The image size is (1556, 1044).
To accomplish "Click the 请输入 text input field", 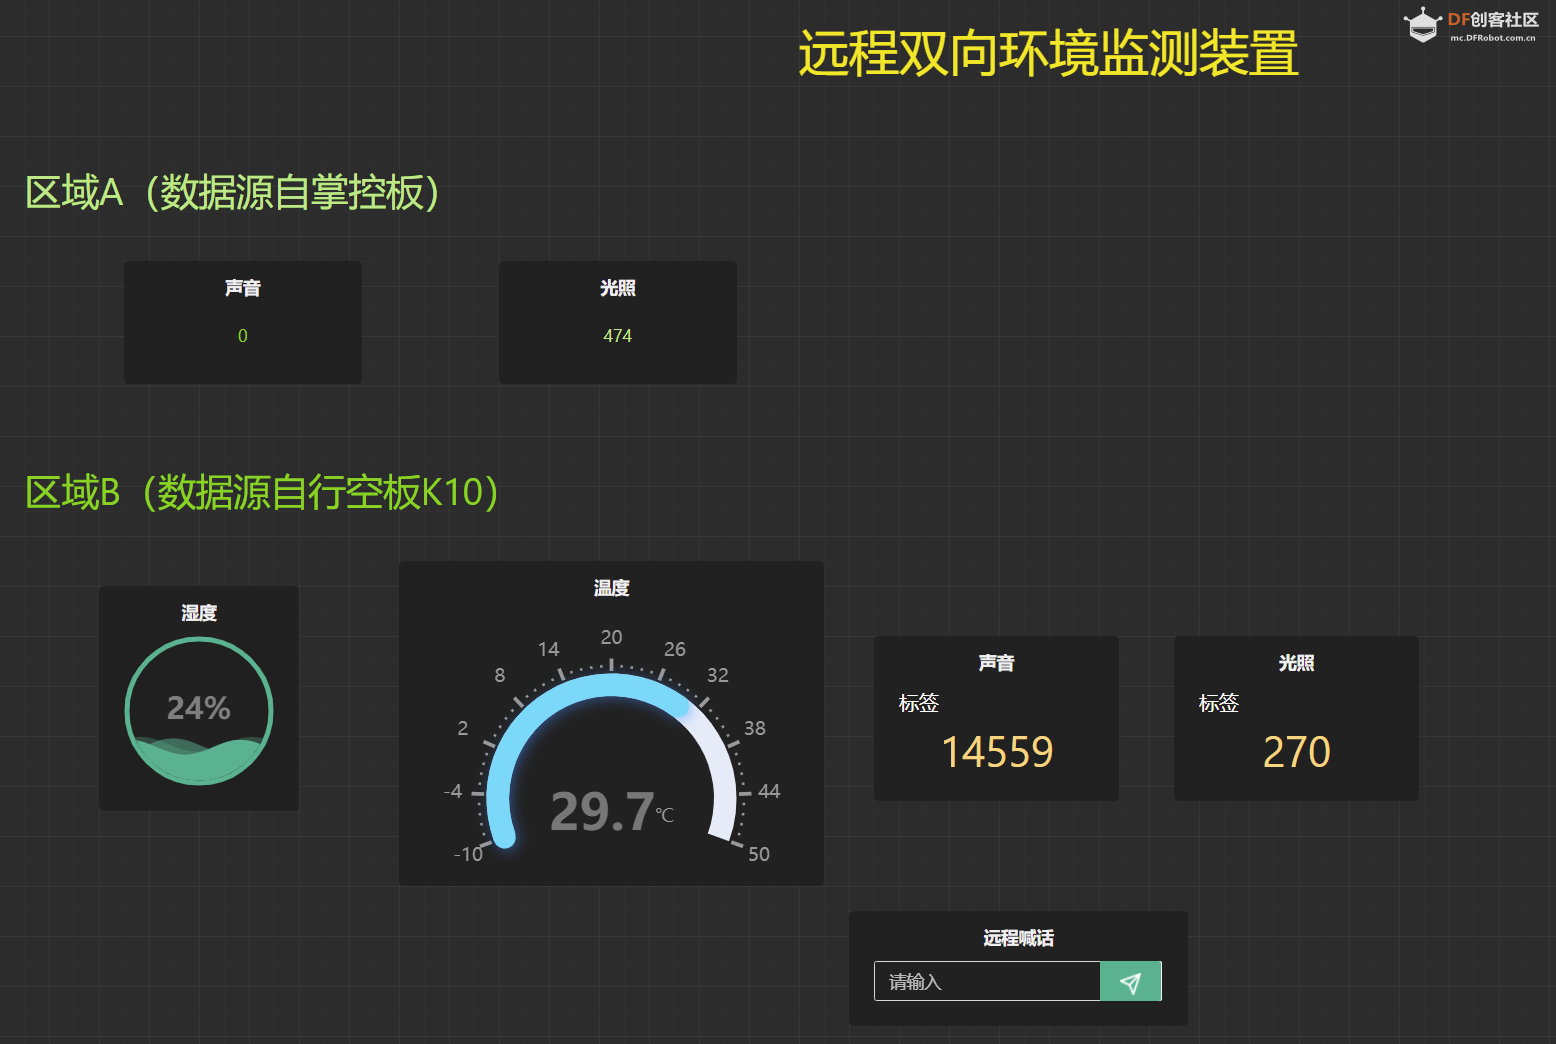I will (x=987, y=981).
